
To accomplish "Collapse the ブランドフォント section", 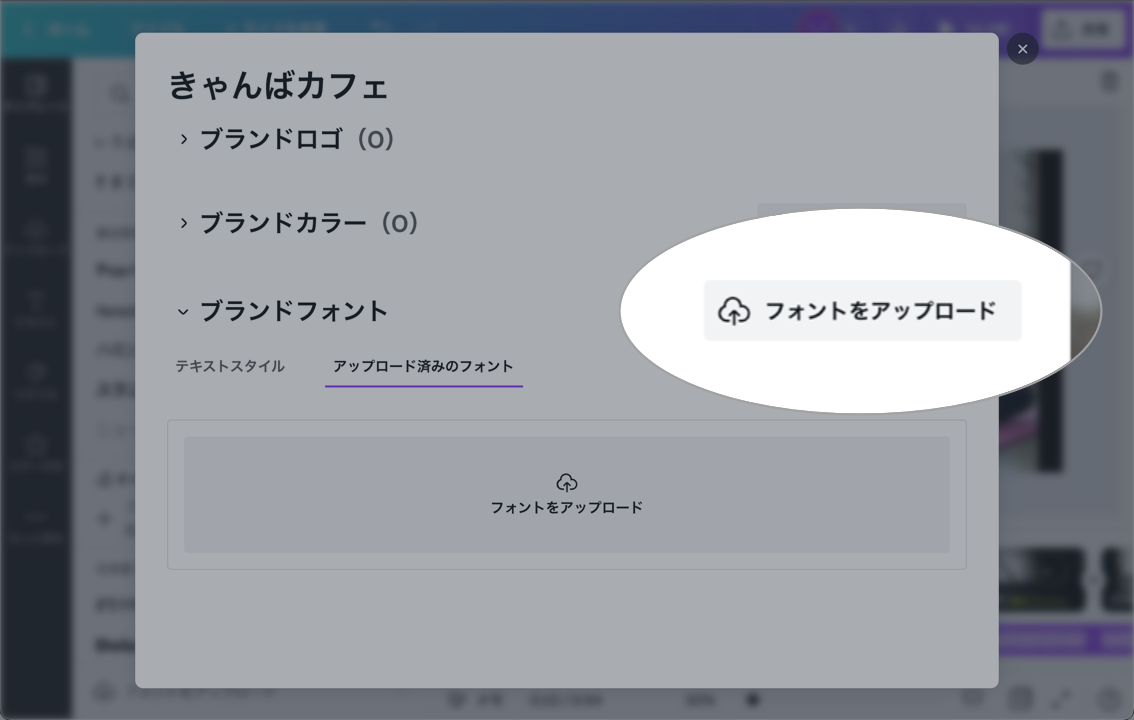I will (183, 312).
